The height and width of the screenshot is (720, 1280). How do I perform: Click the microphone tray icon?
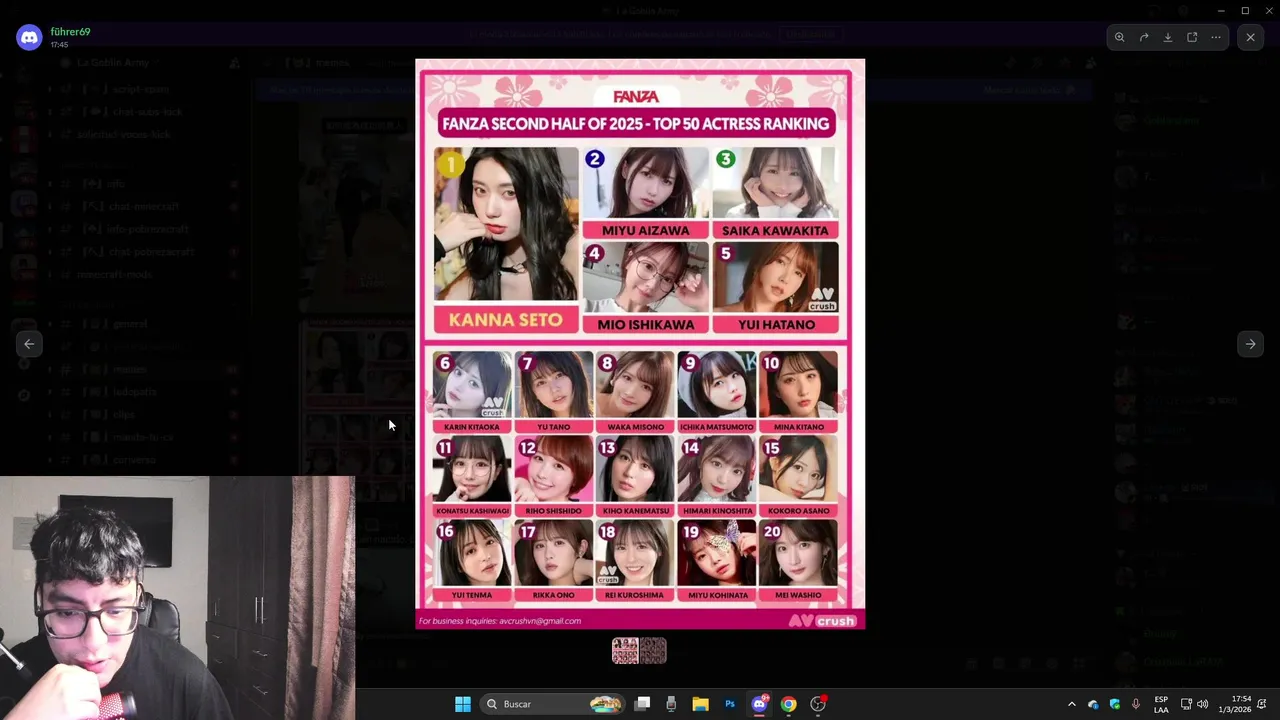(1136, 704)
